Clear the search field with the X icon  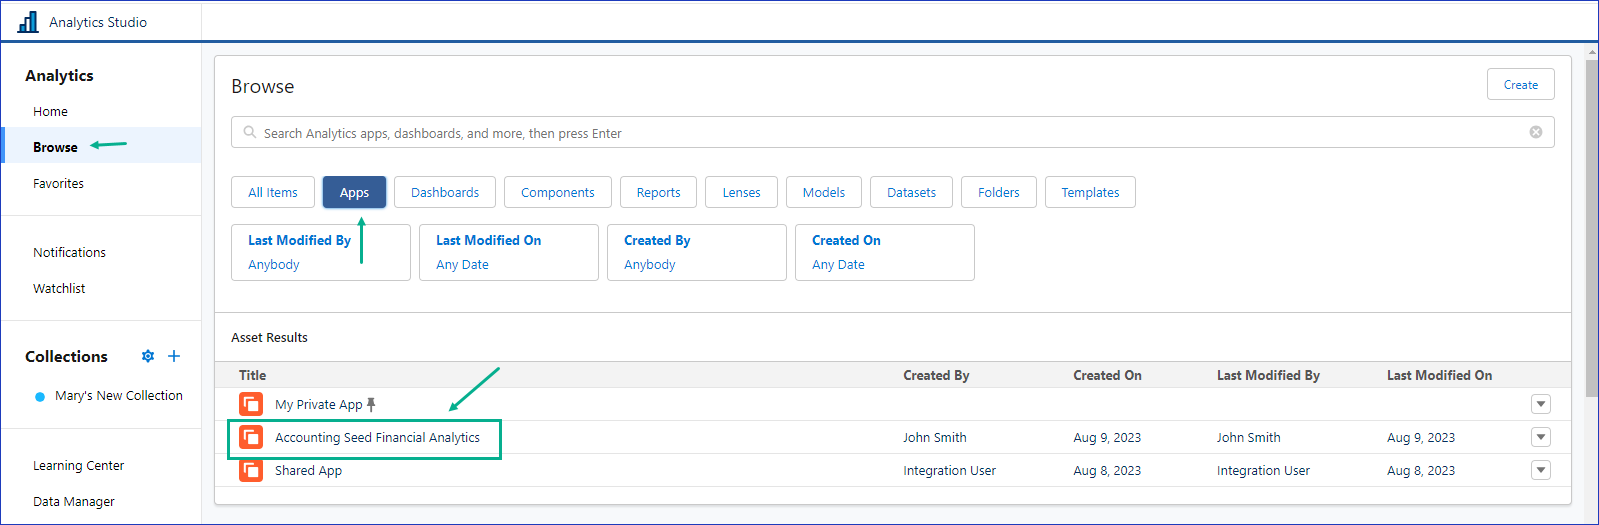(1536, 132)
